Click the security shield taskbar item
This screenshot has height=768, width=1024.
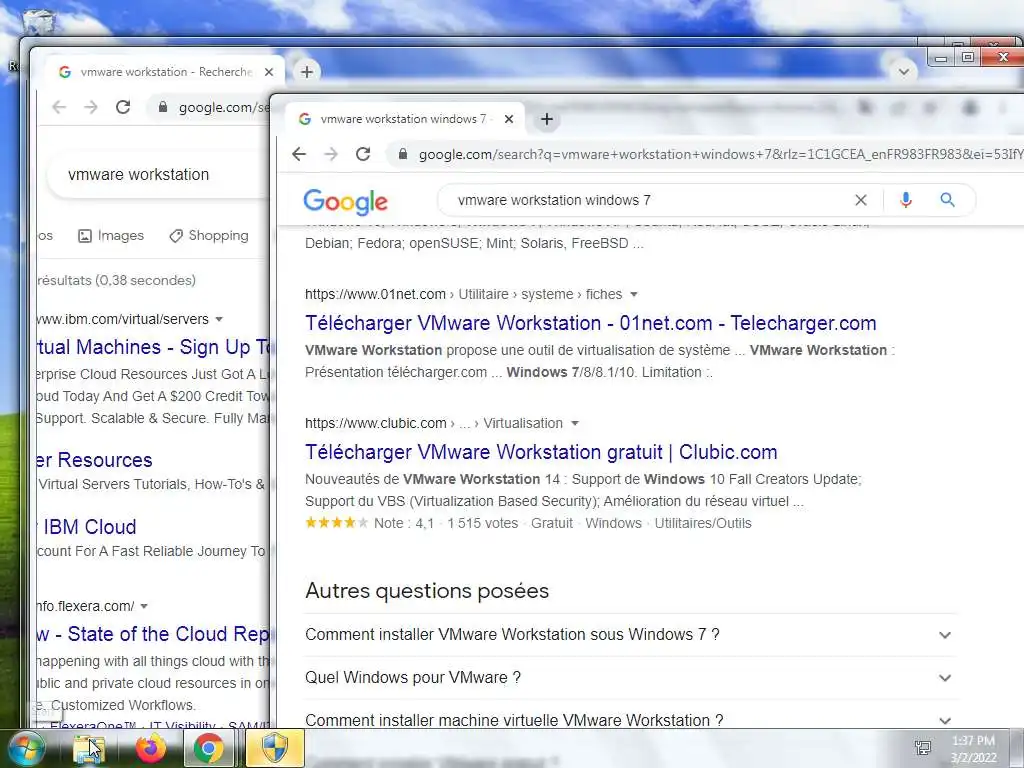coord(274,748)
